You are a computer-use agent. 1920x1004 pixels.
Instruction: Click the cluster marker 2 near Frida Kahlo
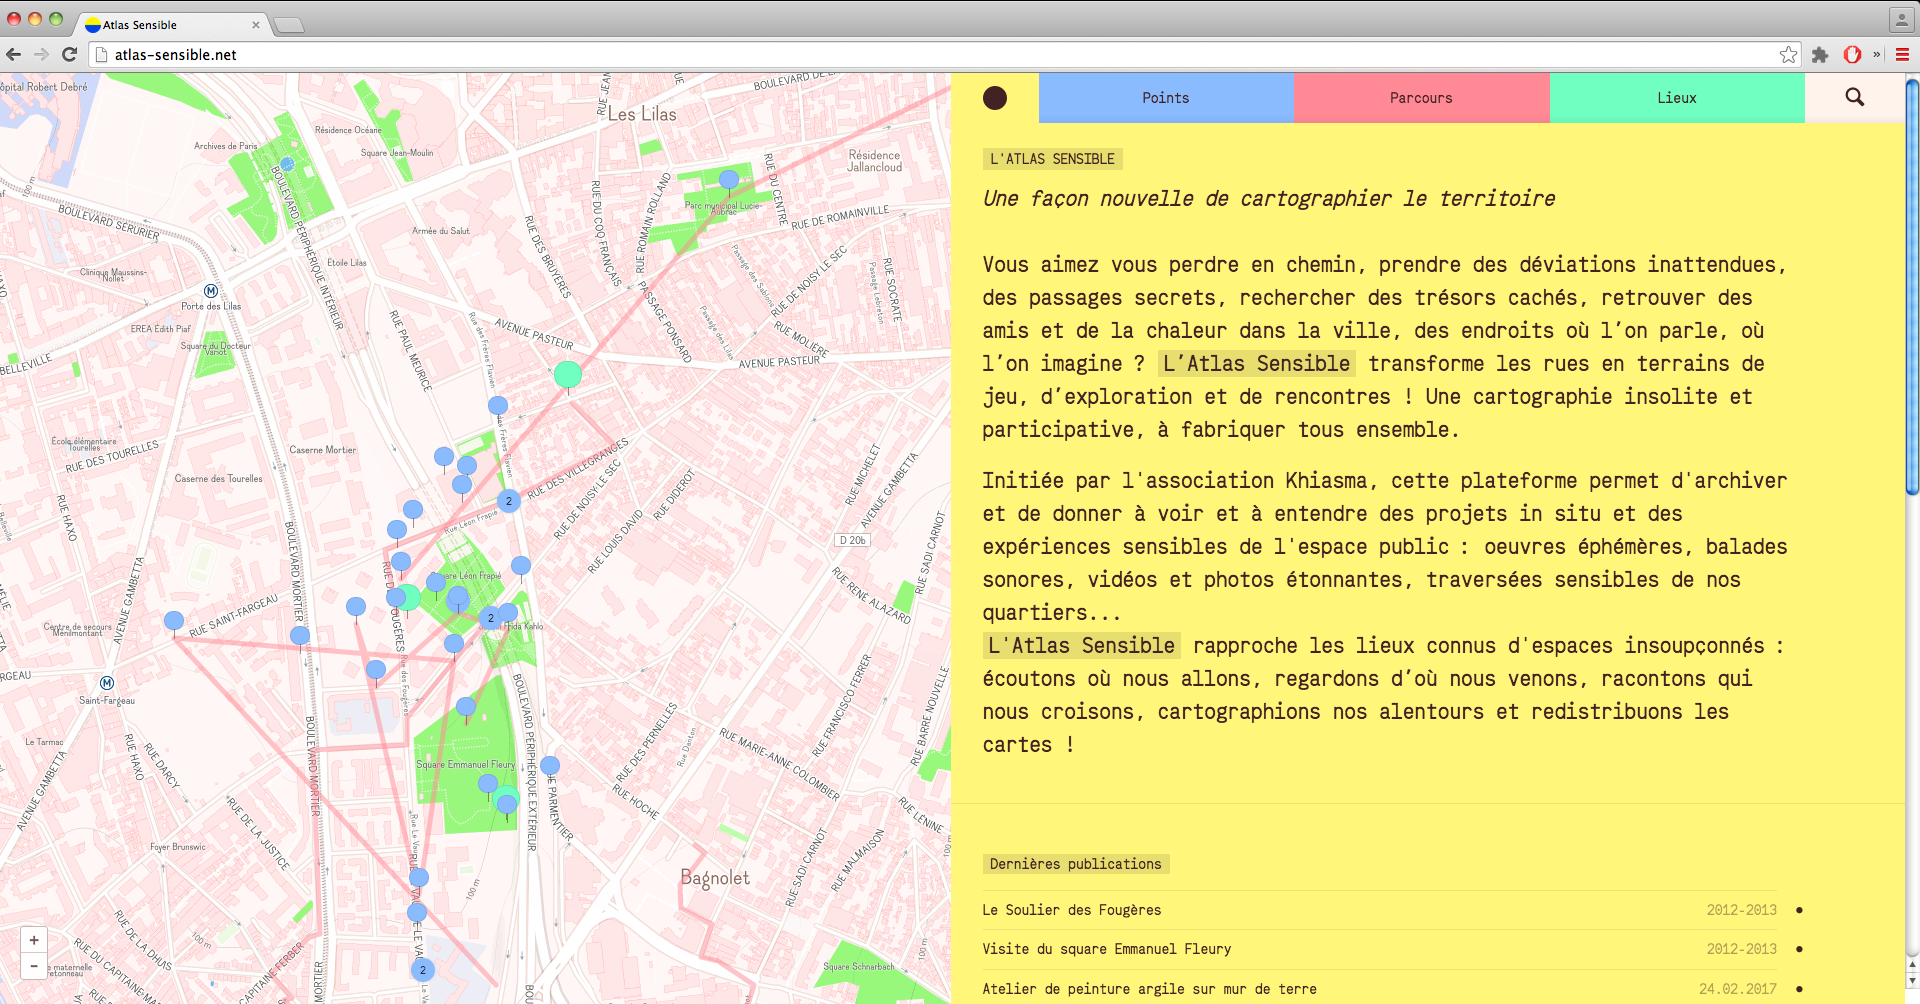coord(490,618)
